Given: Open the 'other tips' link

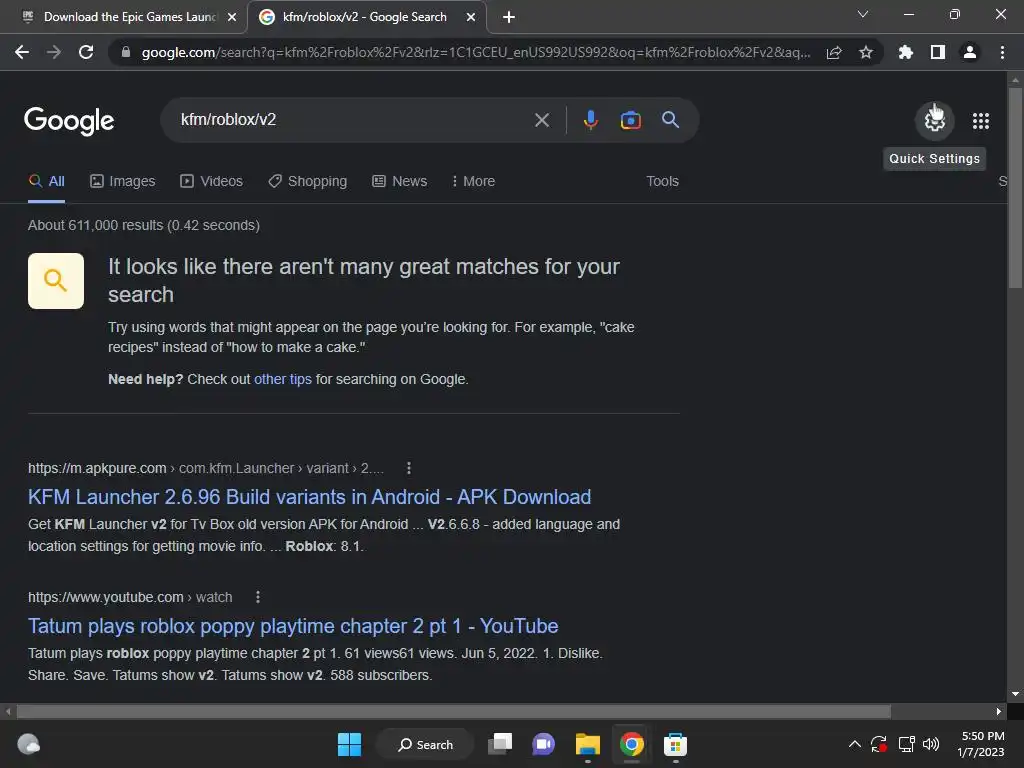Looking at the screenshot, I should click(283, 379).
